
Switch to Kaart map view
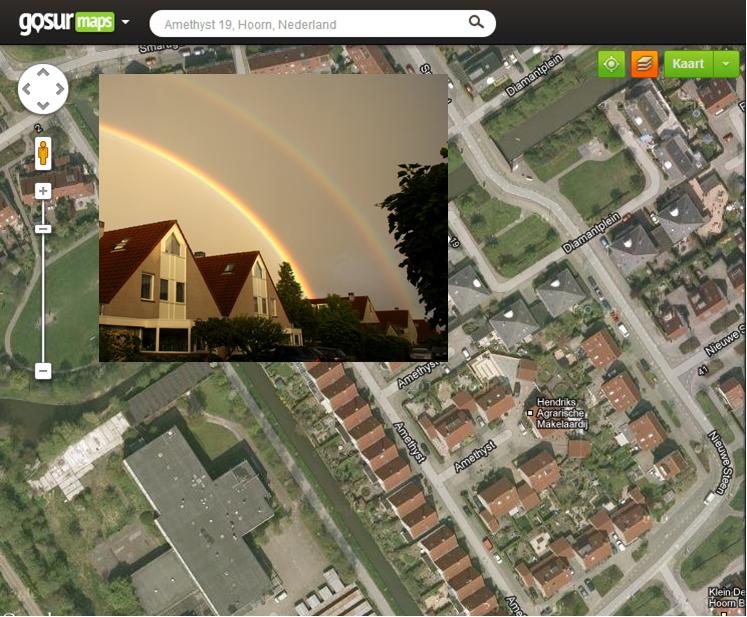point(688,64)
